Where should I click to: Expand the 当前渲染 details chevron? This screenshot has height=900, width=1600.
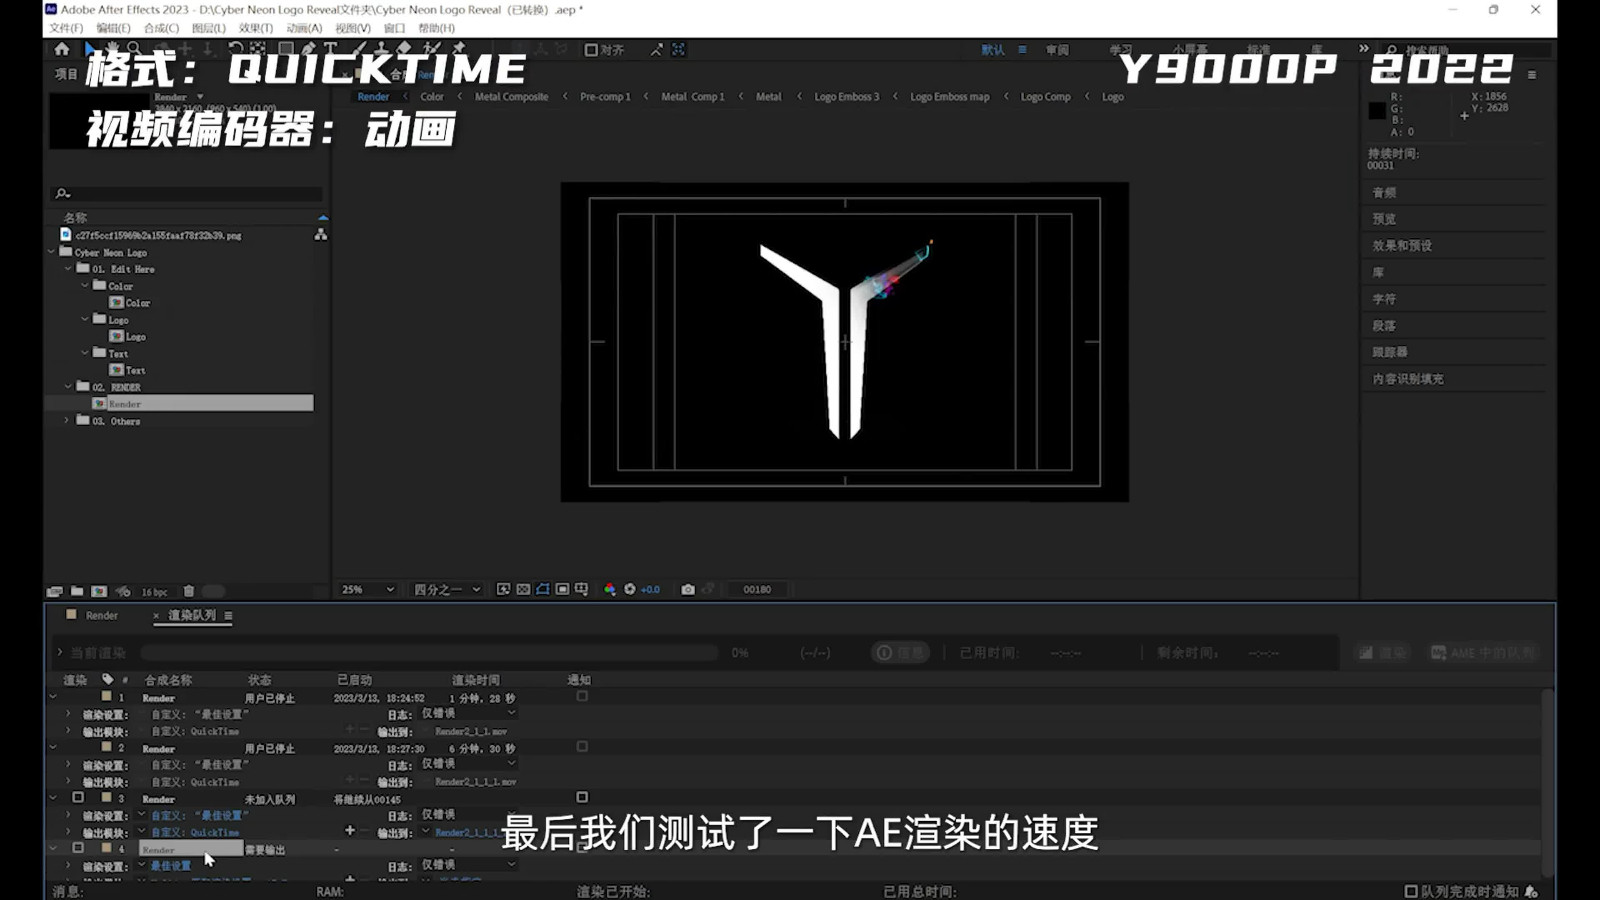click(x=60, y=653)
